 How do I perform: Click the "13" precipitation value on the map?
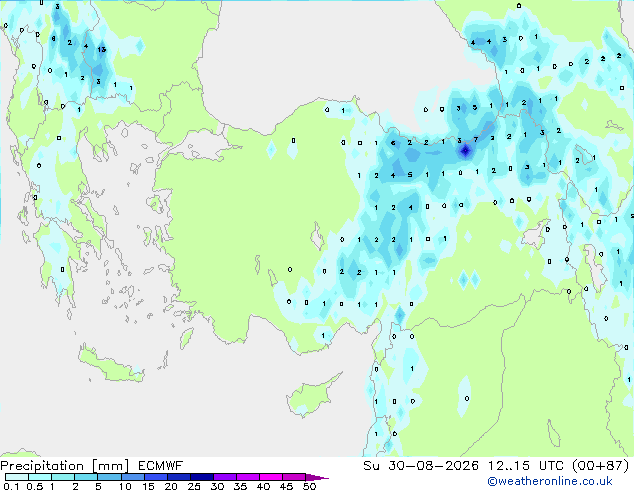[101, 49]
